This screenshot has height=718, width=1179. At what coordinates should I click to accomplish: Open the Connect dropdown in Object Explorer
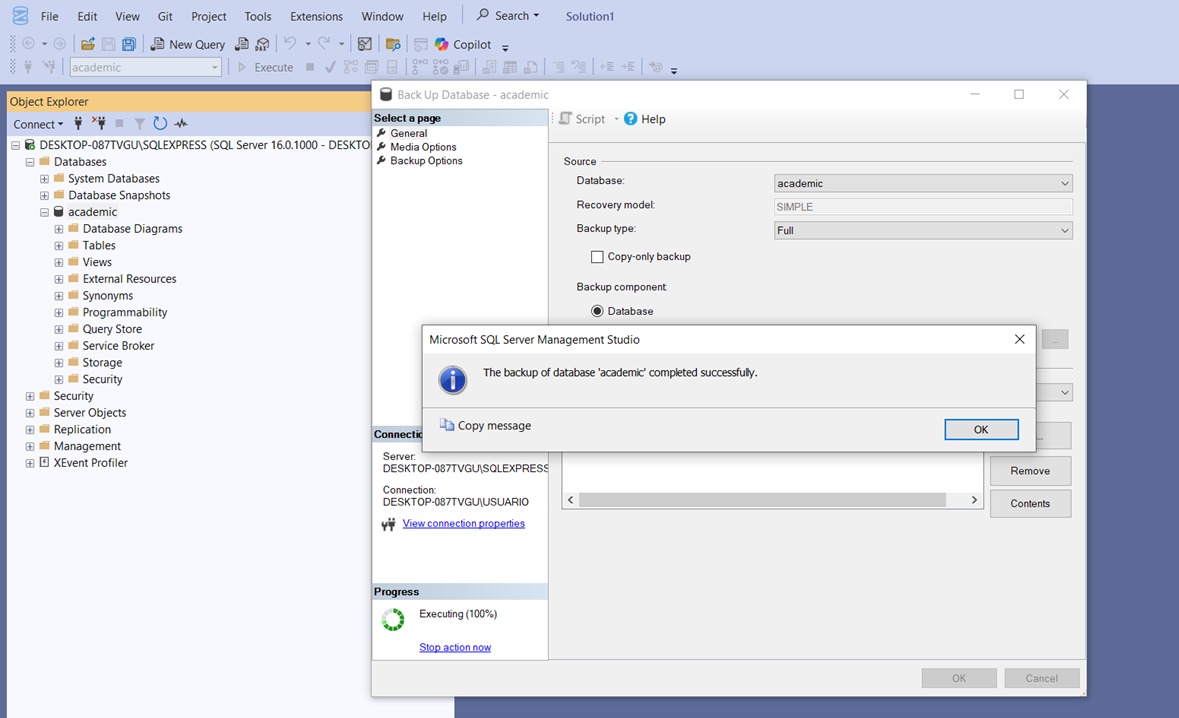tap(38, 124)
